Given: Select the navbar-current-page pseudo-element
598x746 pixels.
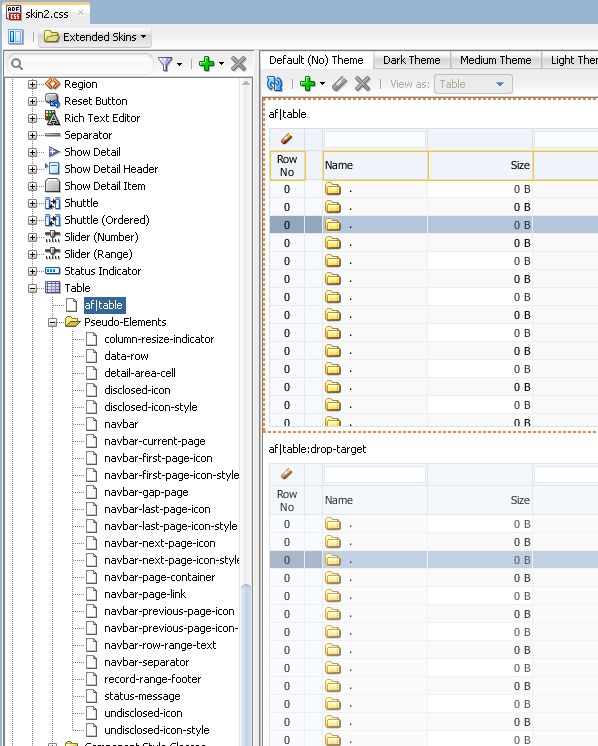Looking at the screenshot, I should [x=155, y=441].
